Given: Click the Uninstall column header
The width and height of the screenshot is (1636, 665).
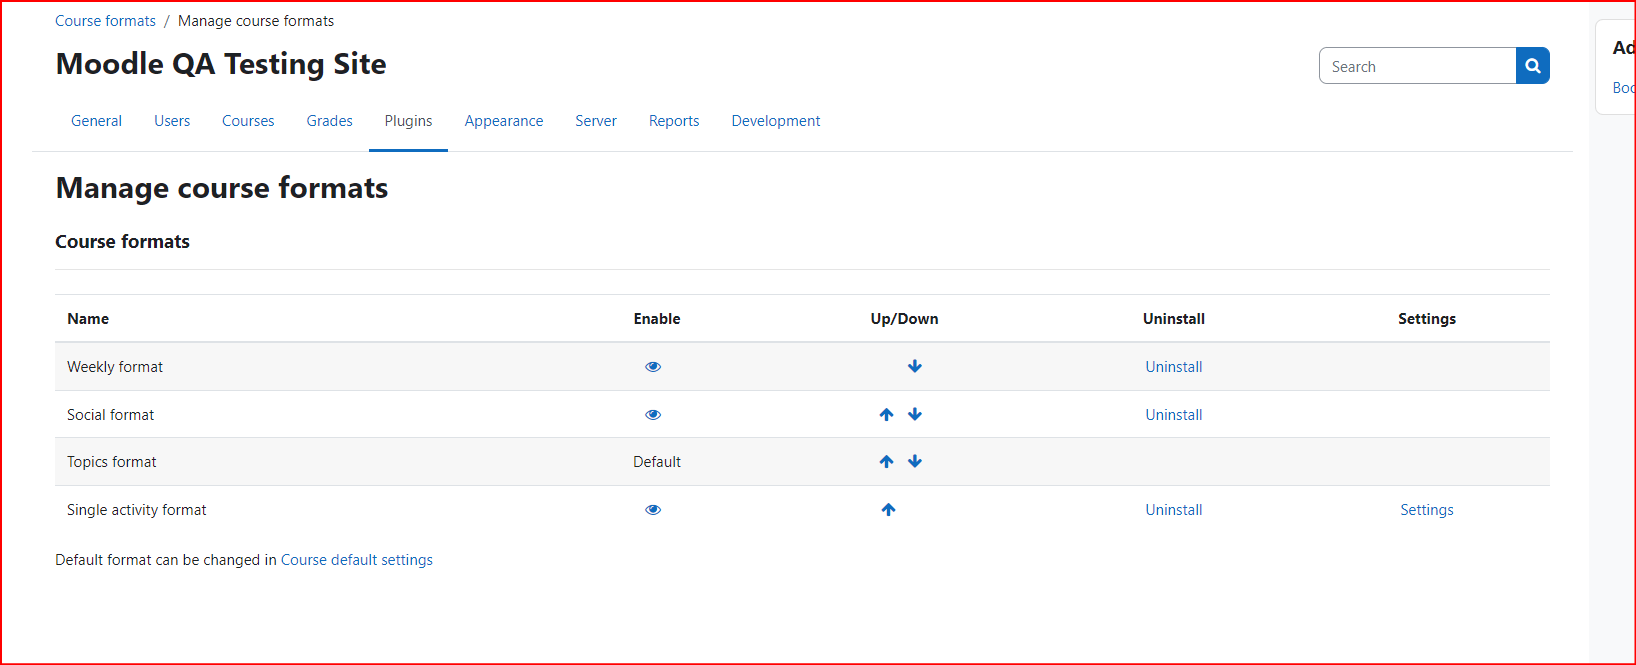Looking at the screenshot, I should pyautogui.click(x=1174, y=319).
